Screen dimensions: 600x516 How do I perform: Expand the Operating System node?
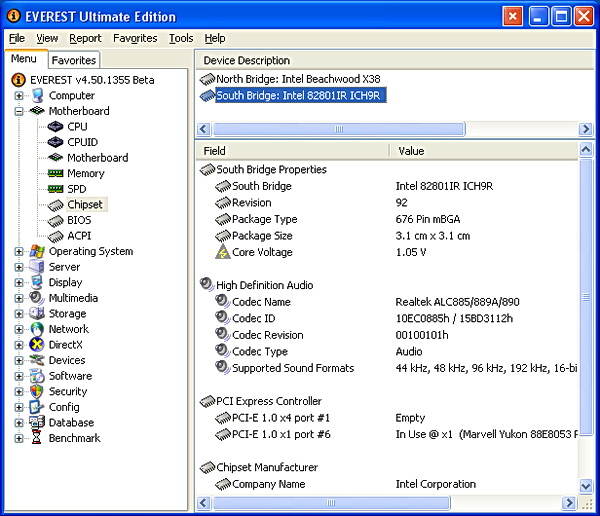tap(19, 251)
